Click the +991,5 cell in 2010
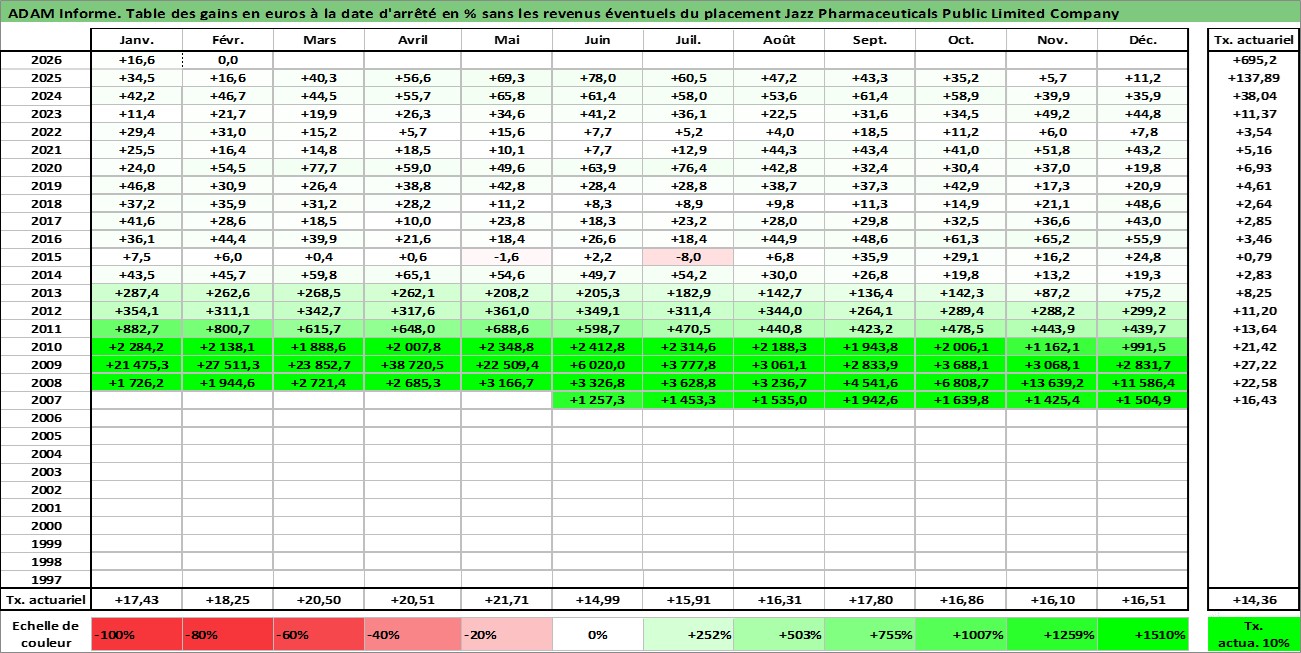This screenshot has width=1301, height=653. point(1143,347)
